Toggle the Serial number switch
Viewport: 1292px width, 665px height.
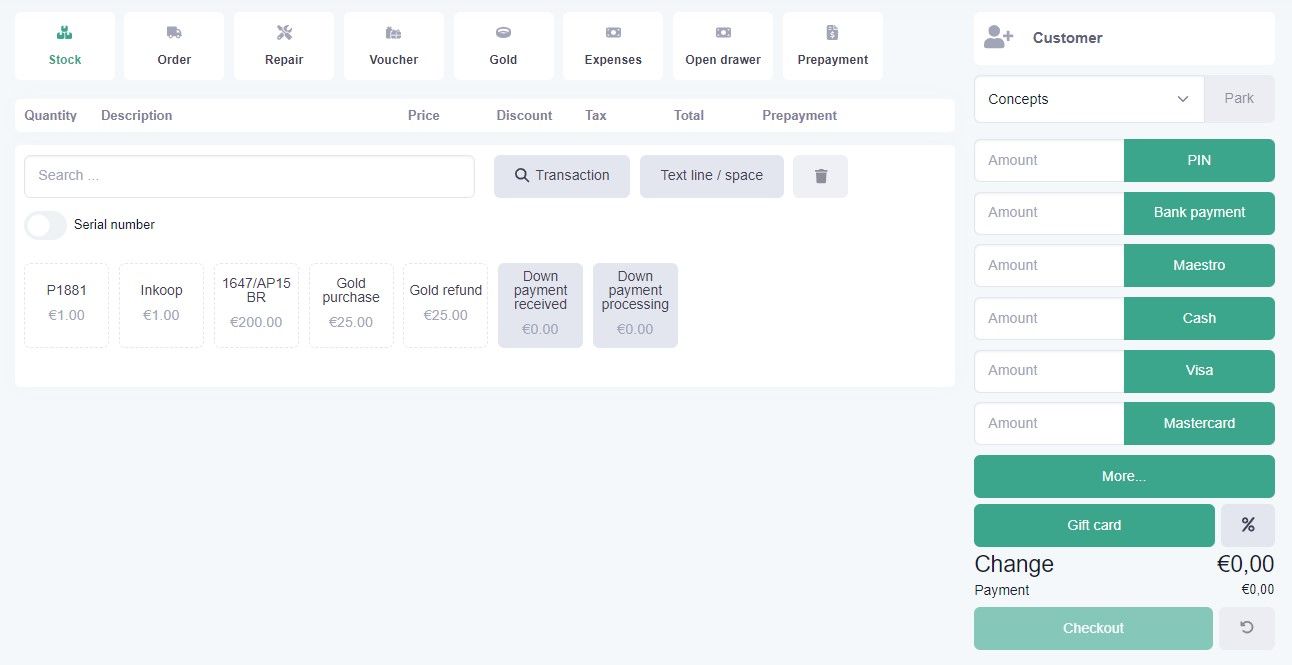46,225
